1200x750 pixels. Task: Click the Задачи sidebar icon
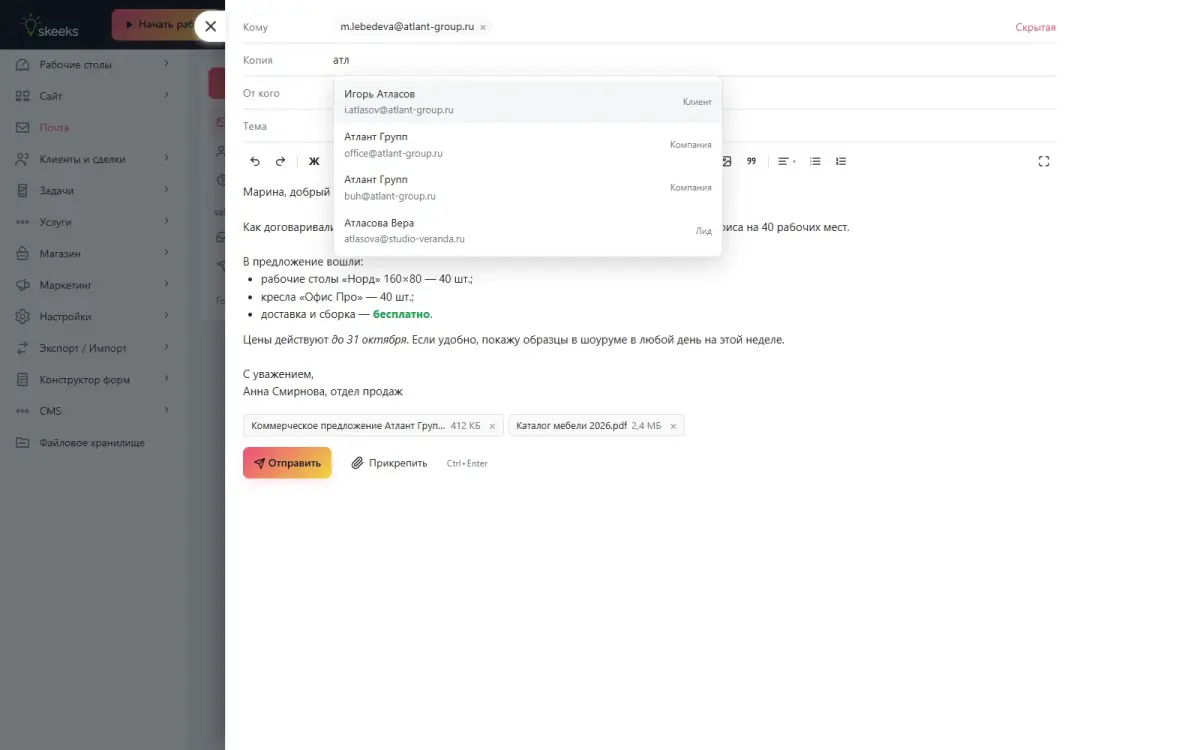(22, 190)
